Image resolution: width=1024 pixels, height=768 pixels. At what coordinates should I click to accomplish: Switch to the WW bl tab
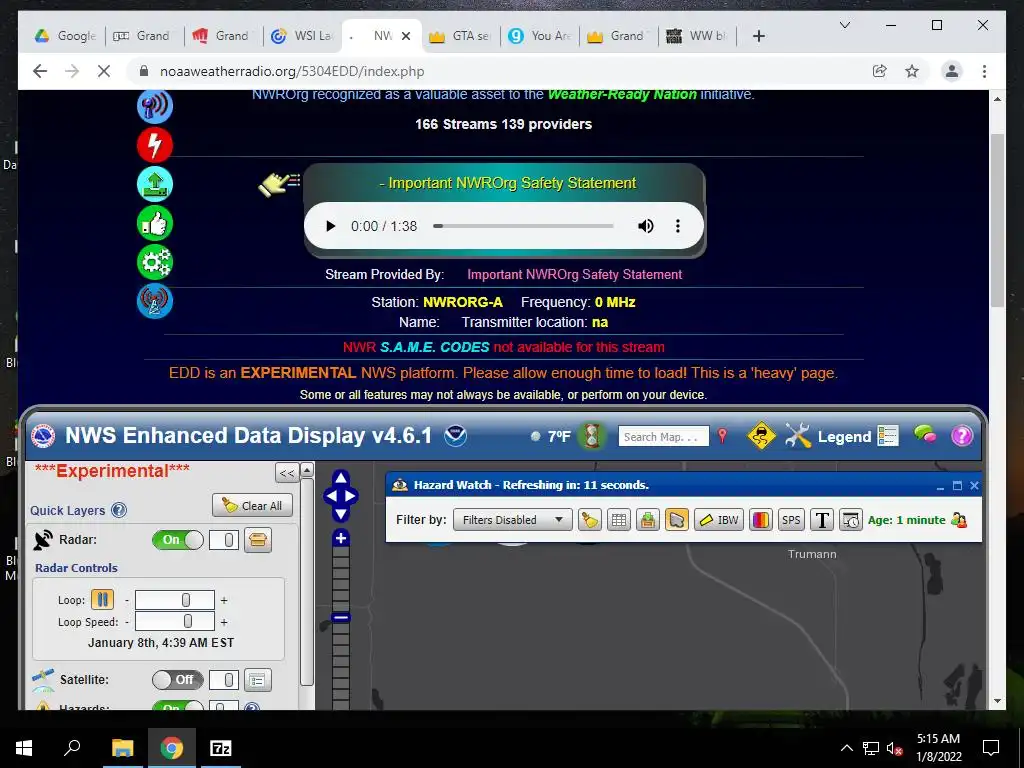click(697, 36)
